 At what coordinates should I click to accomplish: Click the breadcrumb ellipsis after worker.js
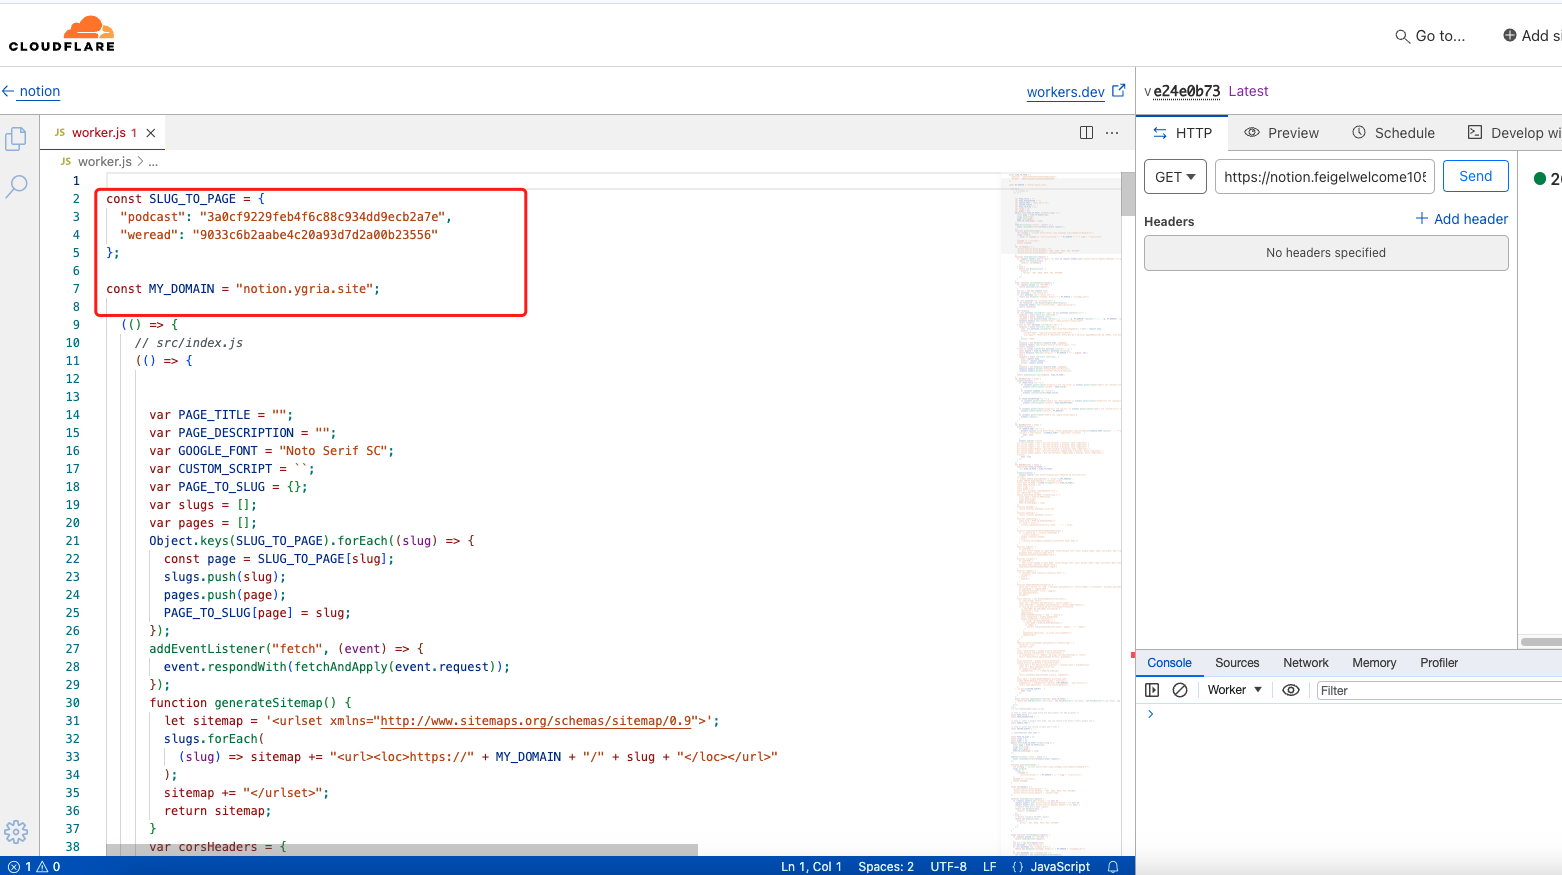153,161
